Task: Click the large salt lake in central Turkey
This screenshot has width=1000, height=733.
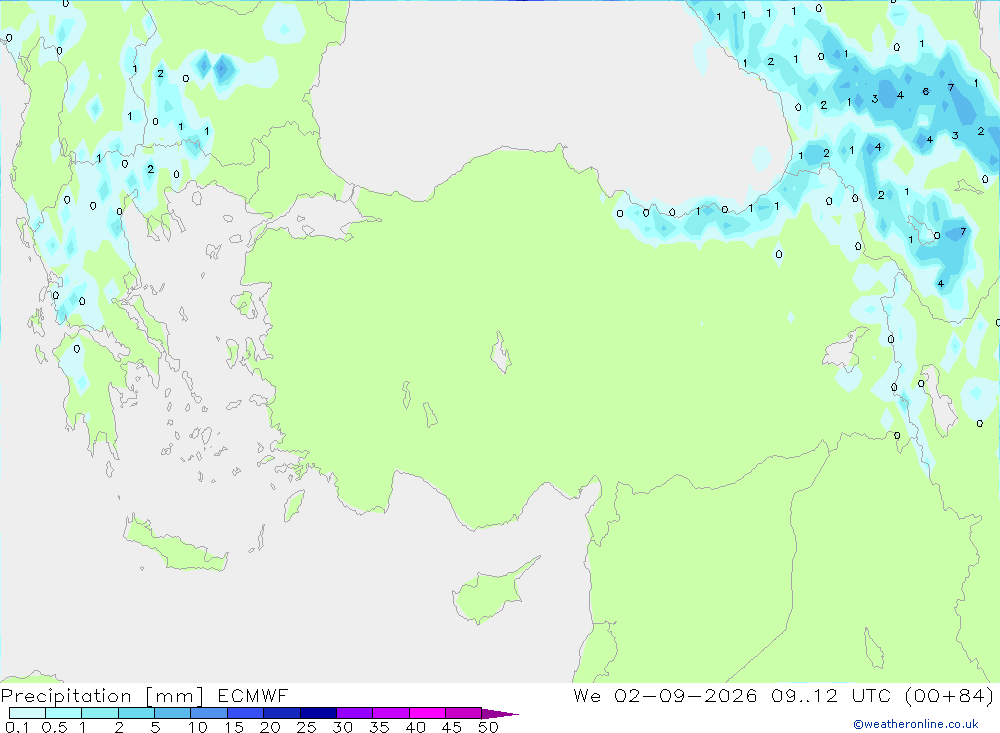Action: [501, 352]
